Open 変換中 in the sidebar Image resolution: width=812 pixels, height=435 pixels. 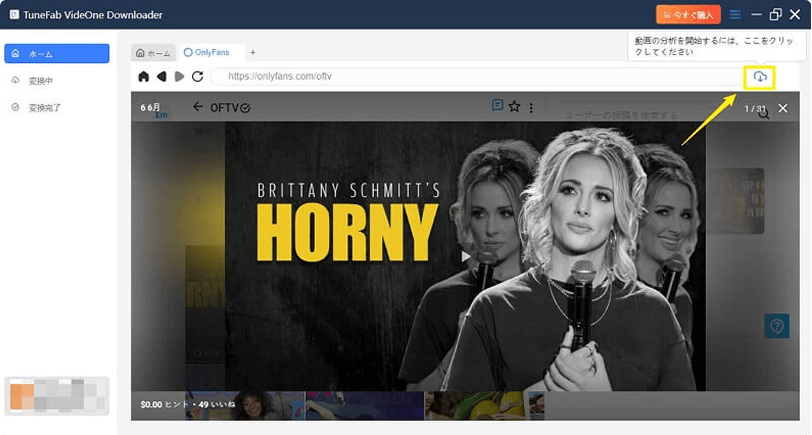(57, 80)
